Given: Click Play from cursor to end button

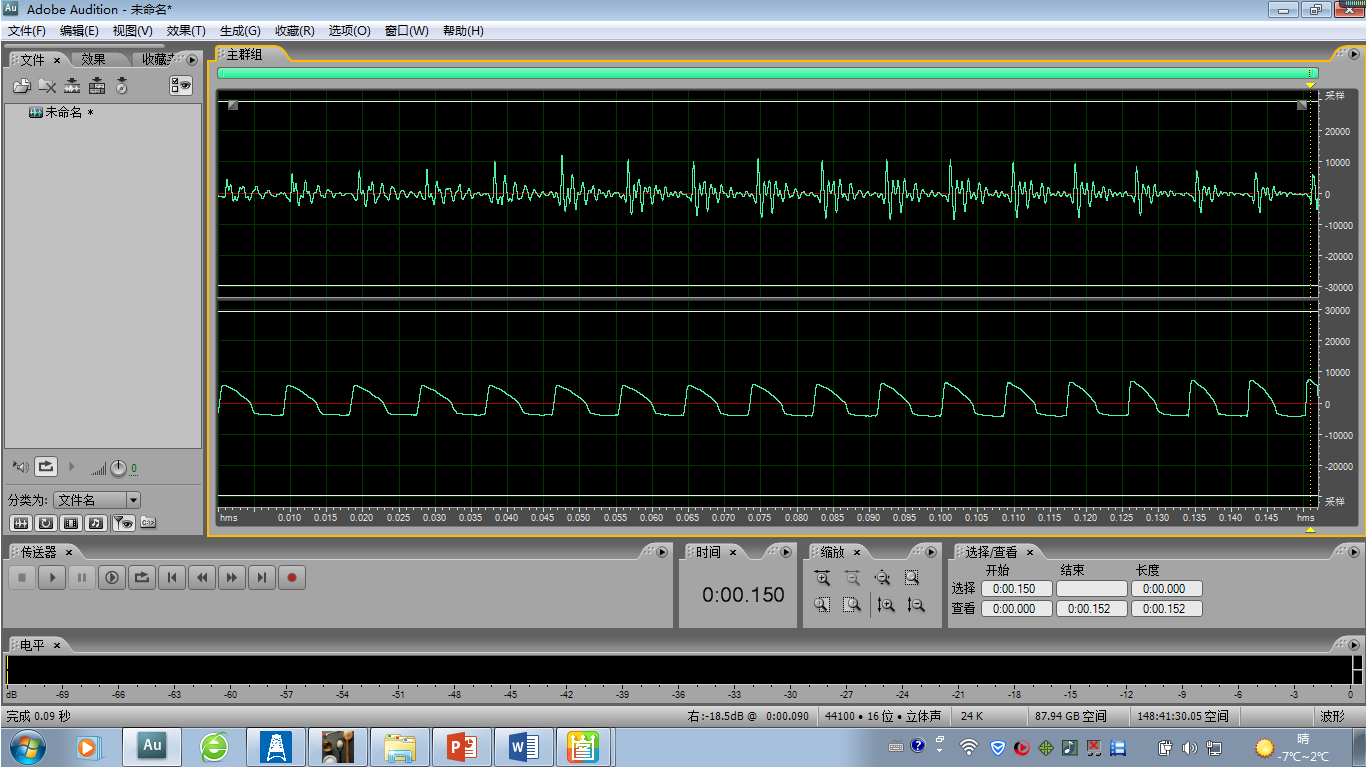Looking at the screenshot, I should pos(112,577).
